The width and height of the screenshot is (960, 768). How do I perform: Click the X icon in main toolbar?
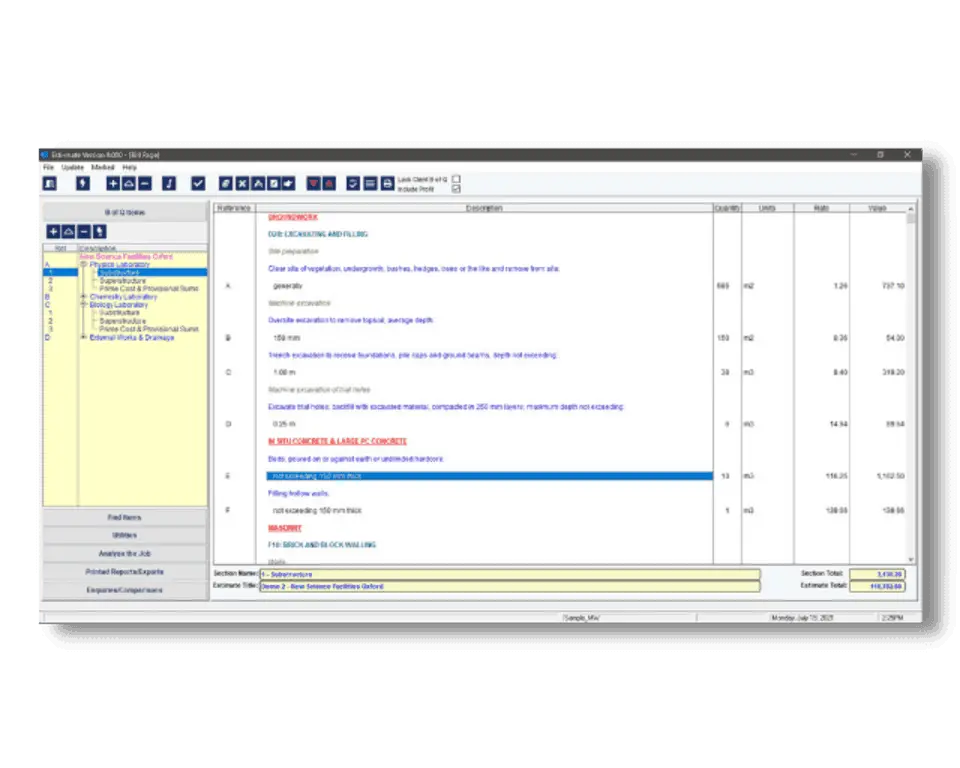pyautogui.click(x=241, y=184)
